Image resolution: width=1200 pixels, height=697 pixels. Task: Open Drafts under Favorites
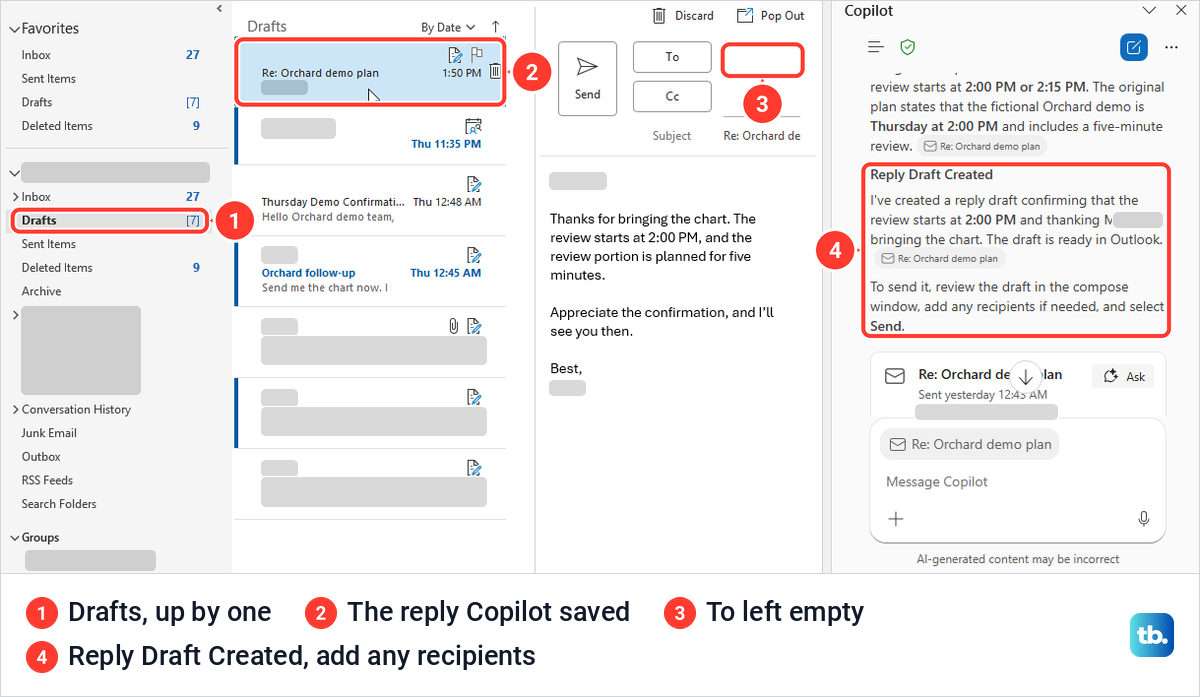37,102
